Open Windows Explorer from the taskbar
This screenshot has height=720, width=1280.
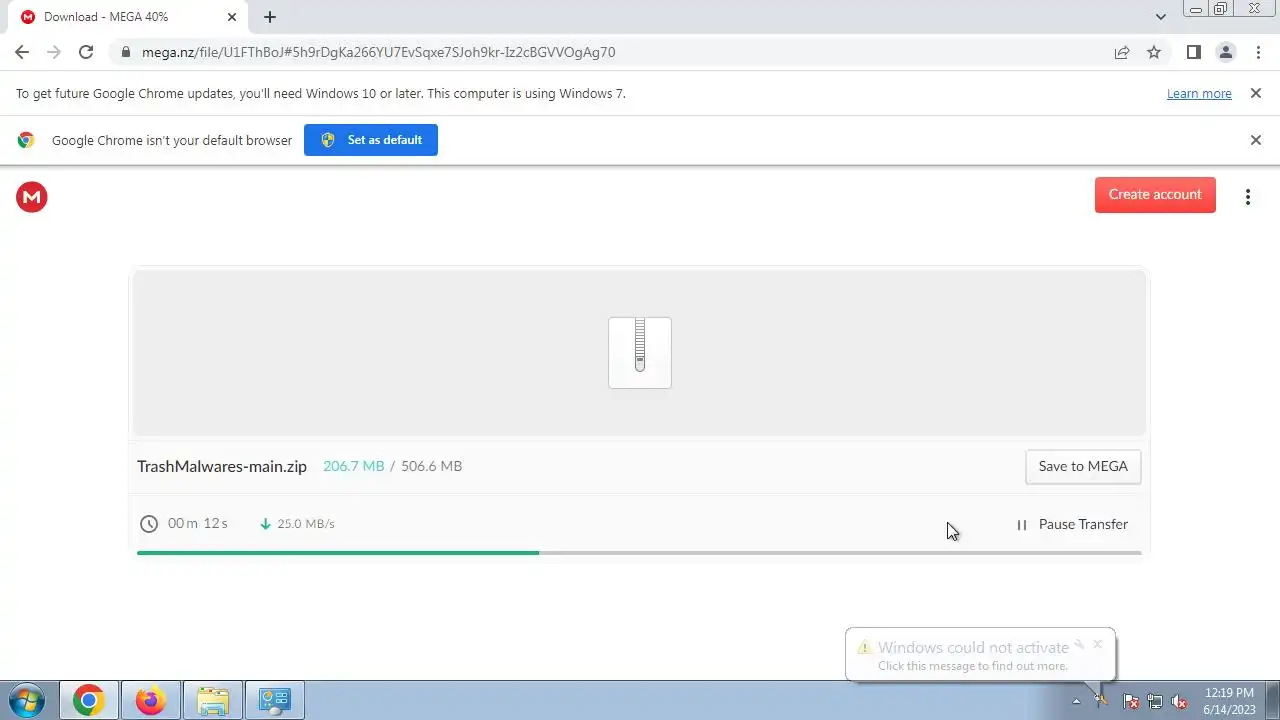pyautogui.click(x=212, y=700)
